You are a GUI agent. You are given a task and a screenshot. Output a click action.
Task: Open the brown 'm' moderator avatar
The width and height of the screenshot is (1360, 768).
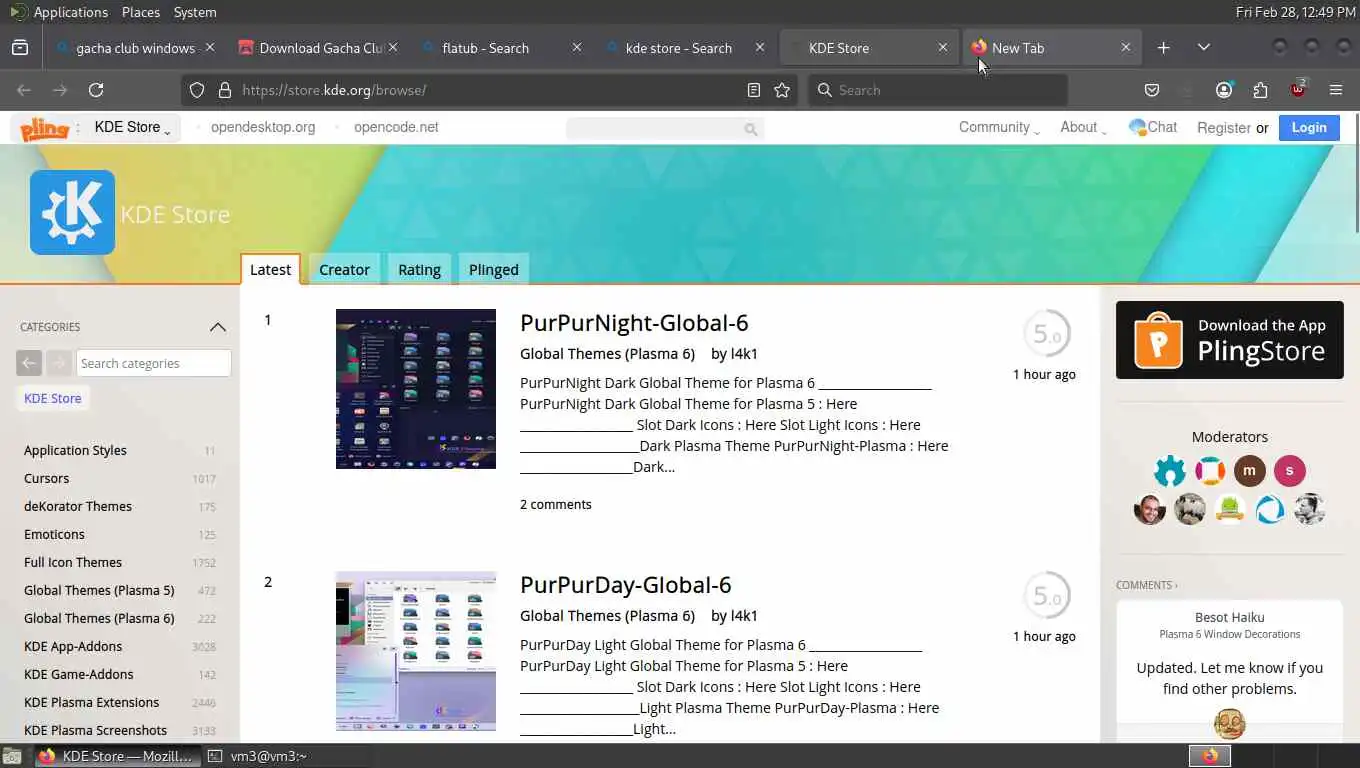click(1249, 470)
